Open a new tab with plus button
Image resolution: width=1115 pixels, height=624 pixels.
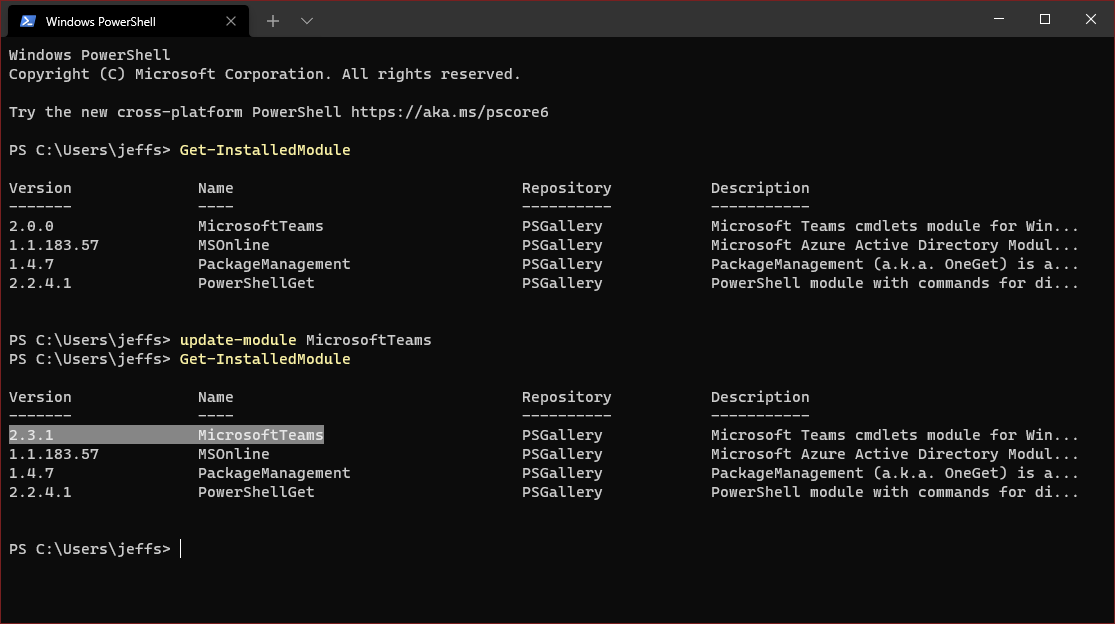(272, 21)
